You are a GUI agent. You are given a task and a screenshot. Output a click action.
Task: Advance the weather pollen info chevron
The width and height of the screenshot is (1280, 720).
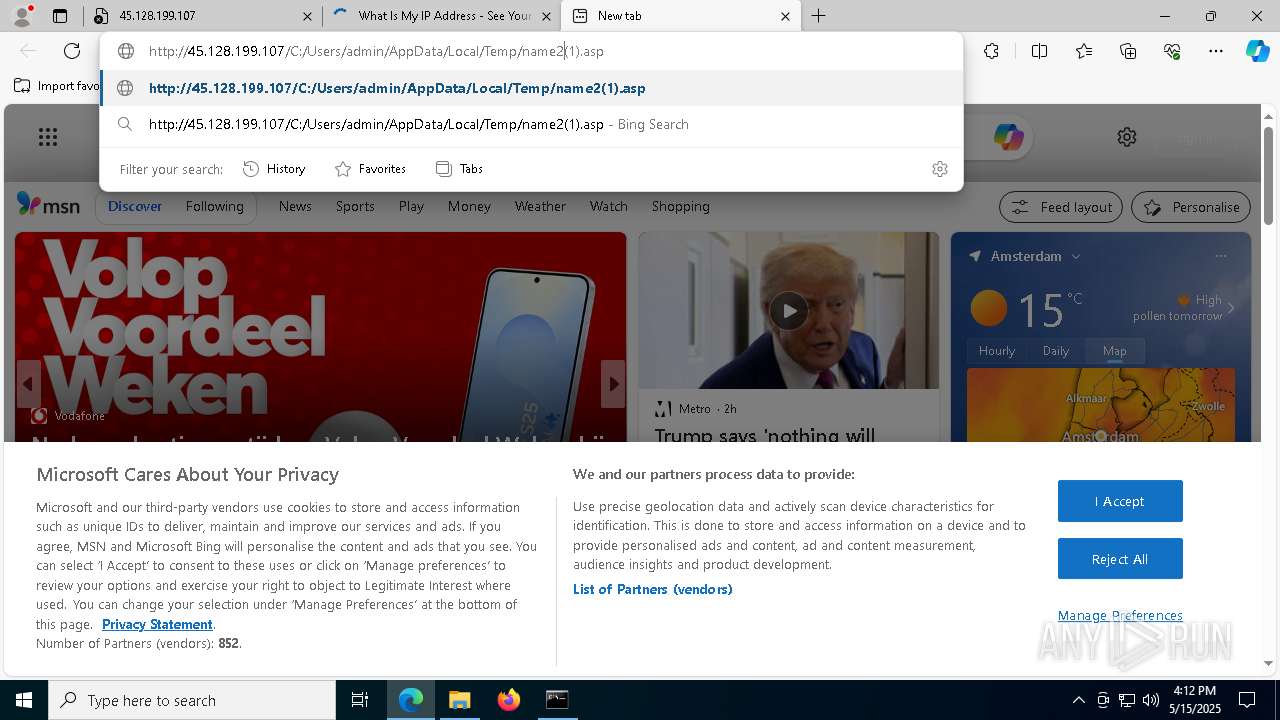pos(1231,308)
